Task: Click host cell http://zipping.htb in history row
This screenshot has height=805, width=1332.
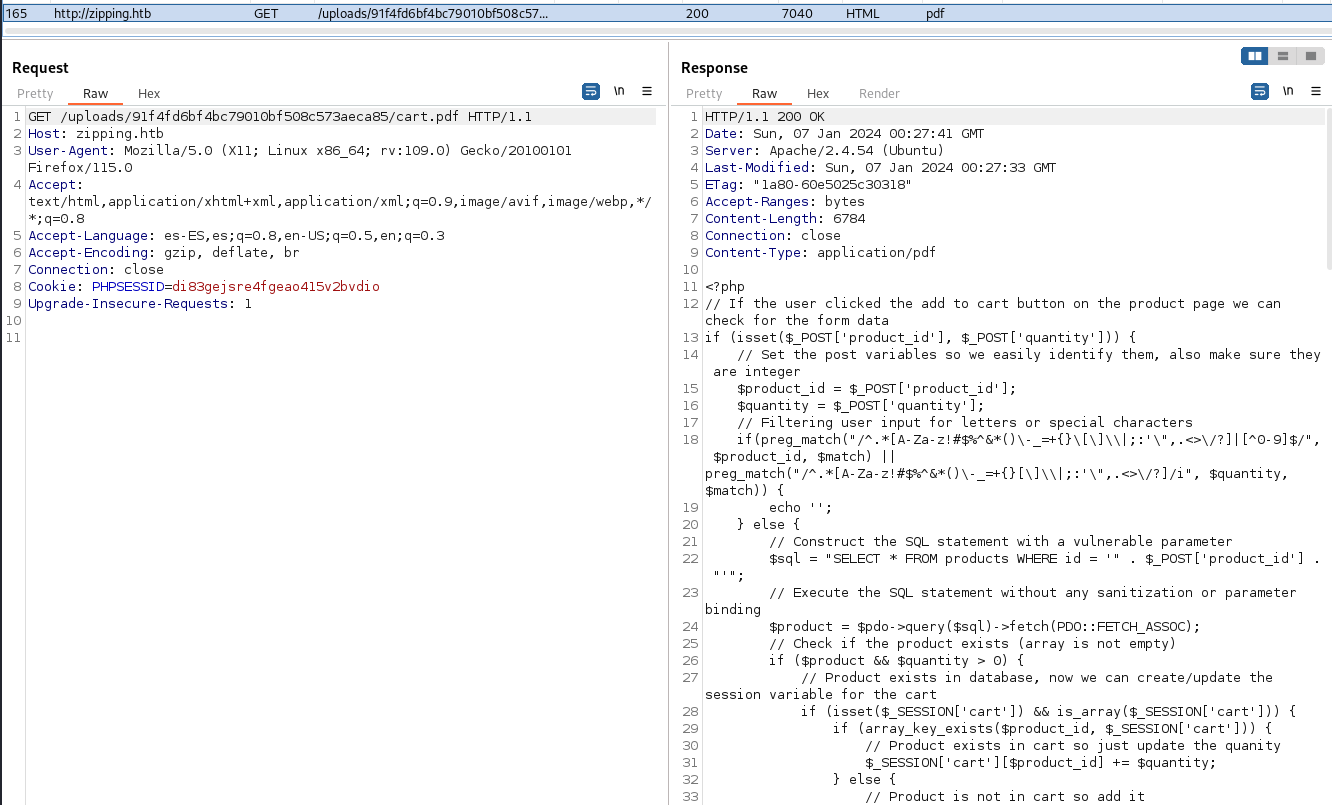Action: (x=102, y=14)
